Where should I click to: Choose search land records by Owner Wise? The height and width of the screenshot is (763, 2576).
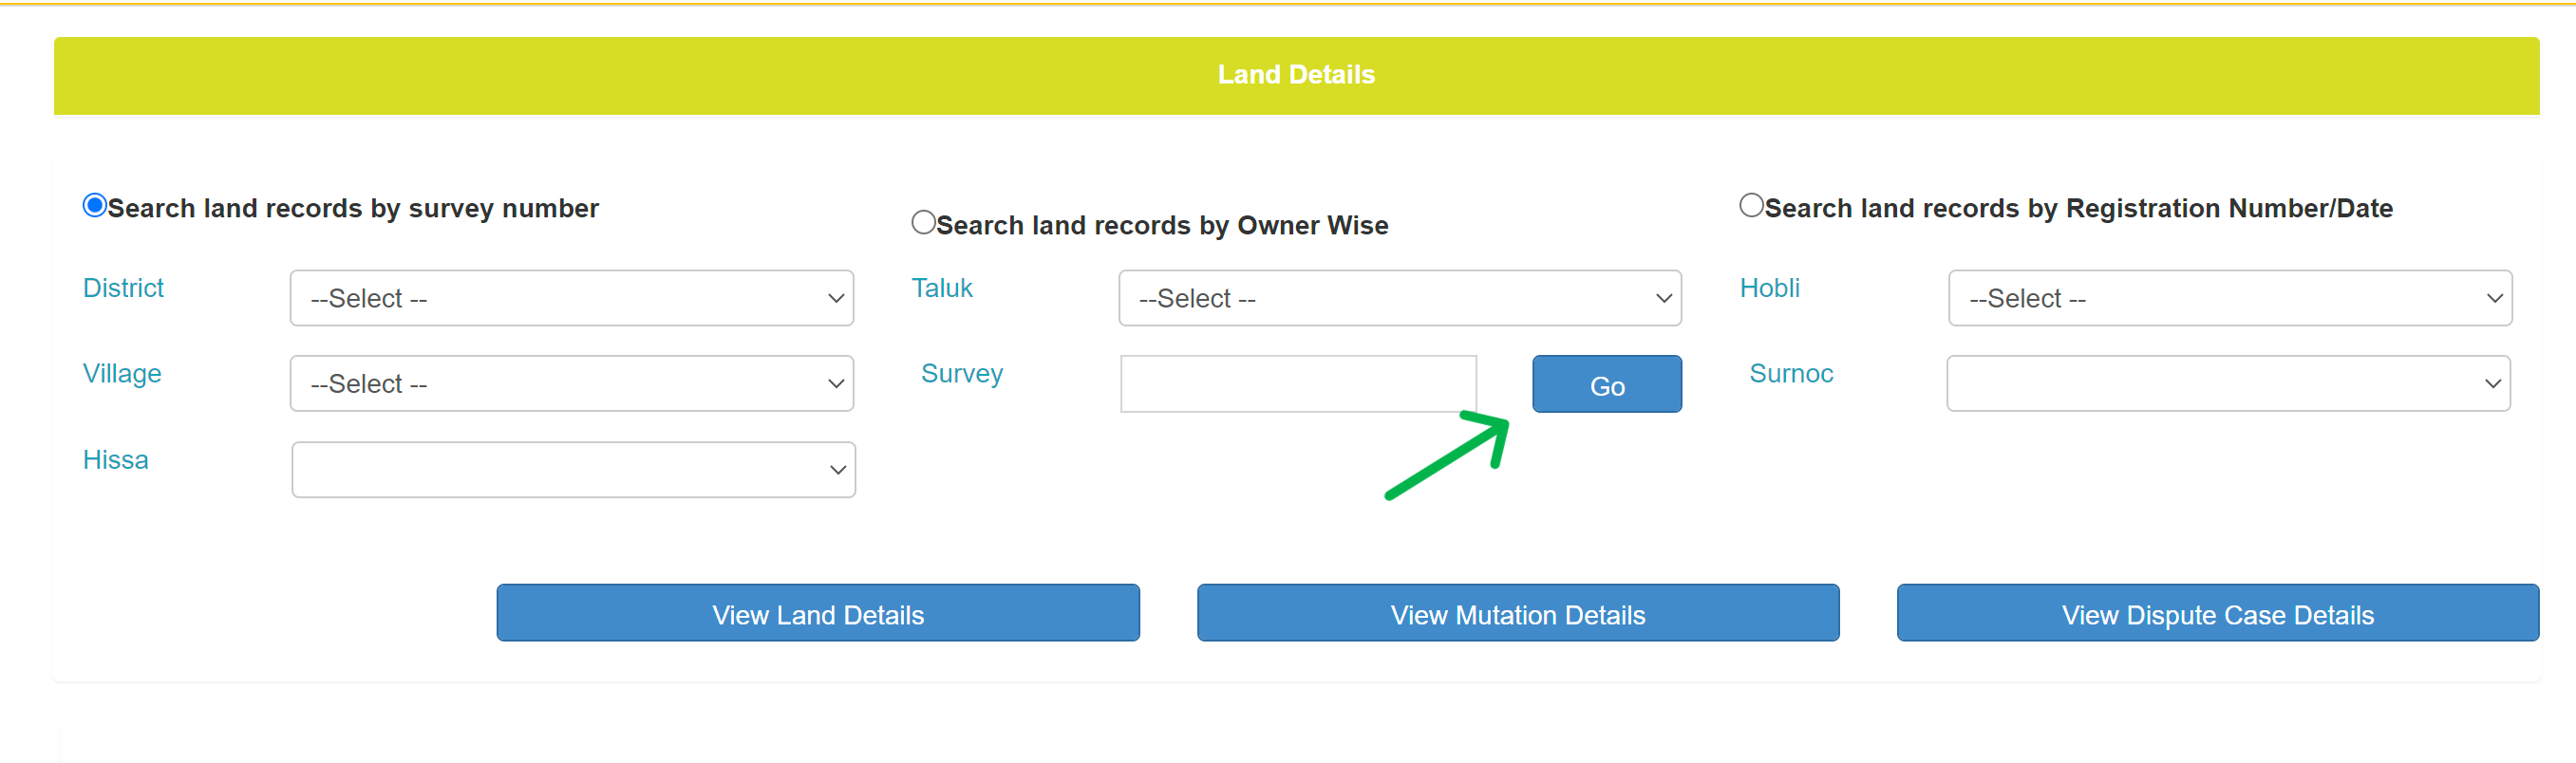(923, 223)
